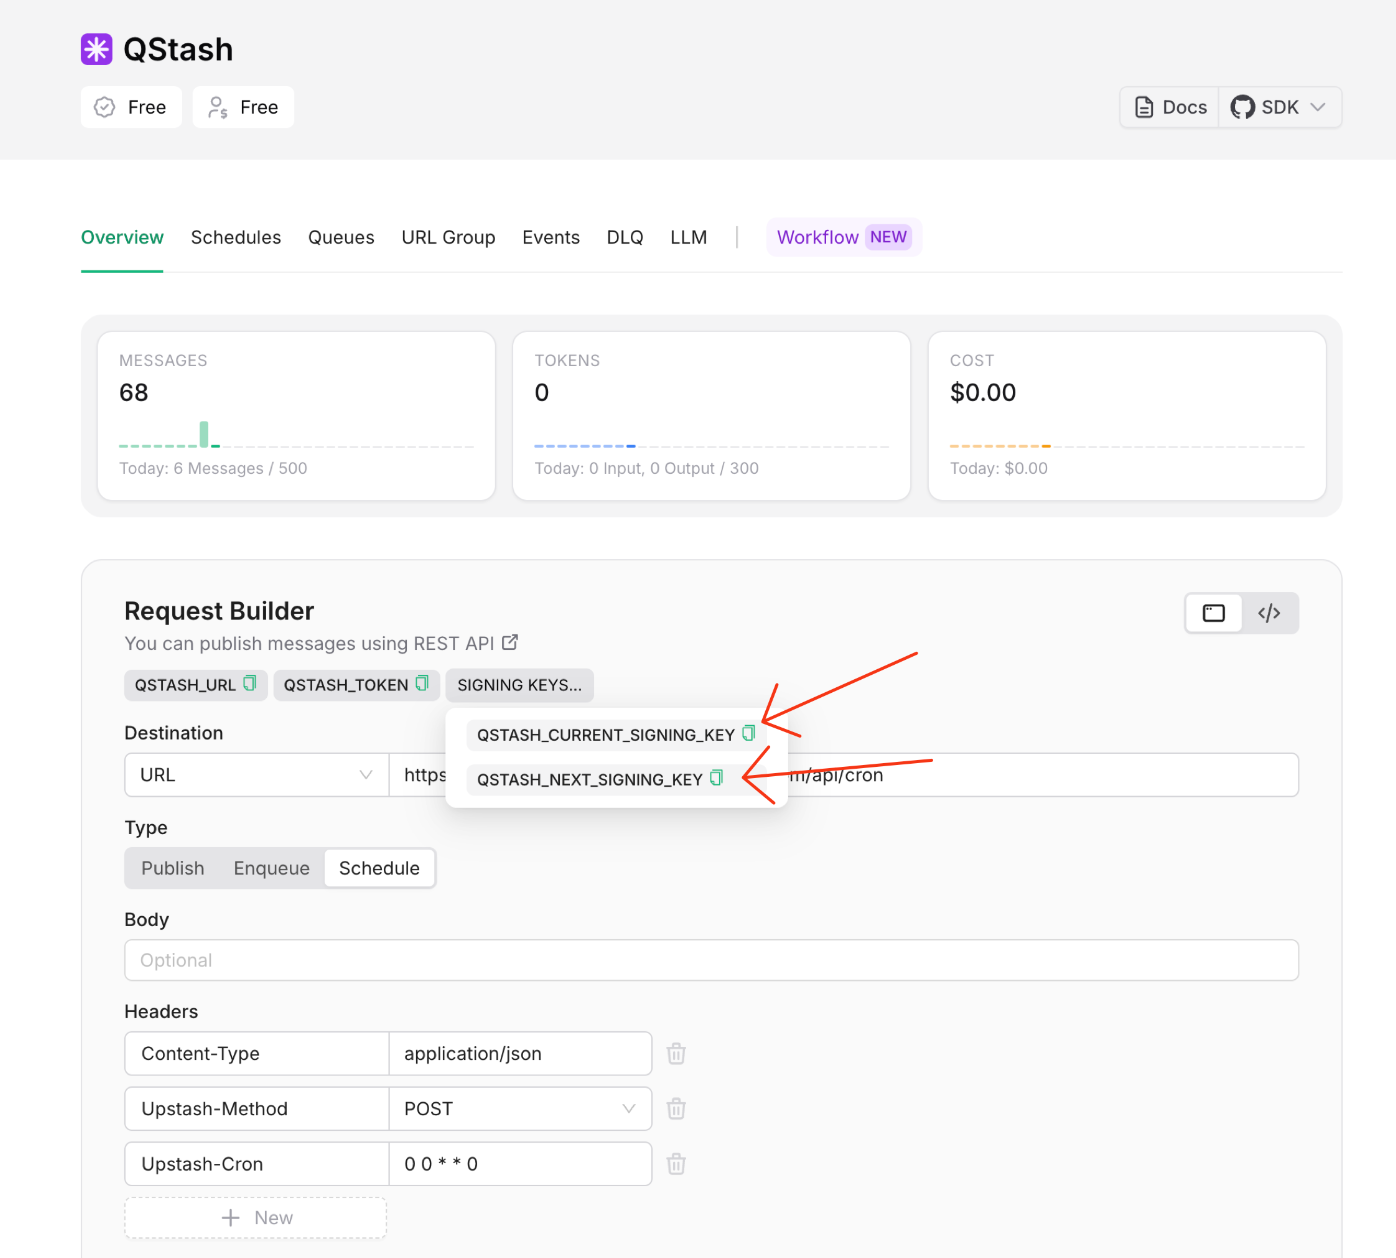Click the QStash logo icon
1396x1258 pixels.
tap(97, 49)
